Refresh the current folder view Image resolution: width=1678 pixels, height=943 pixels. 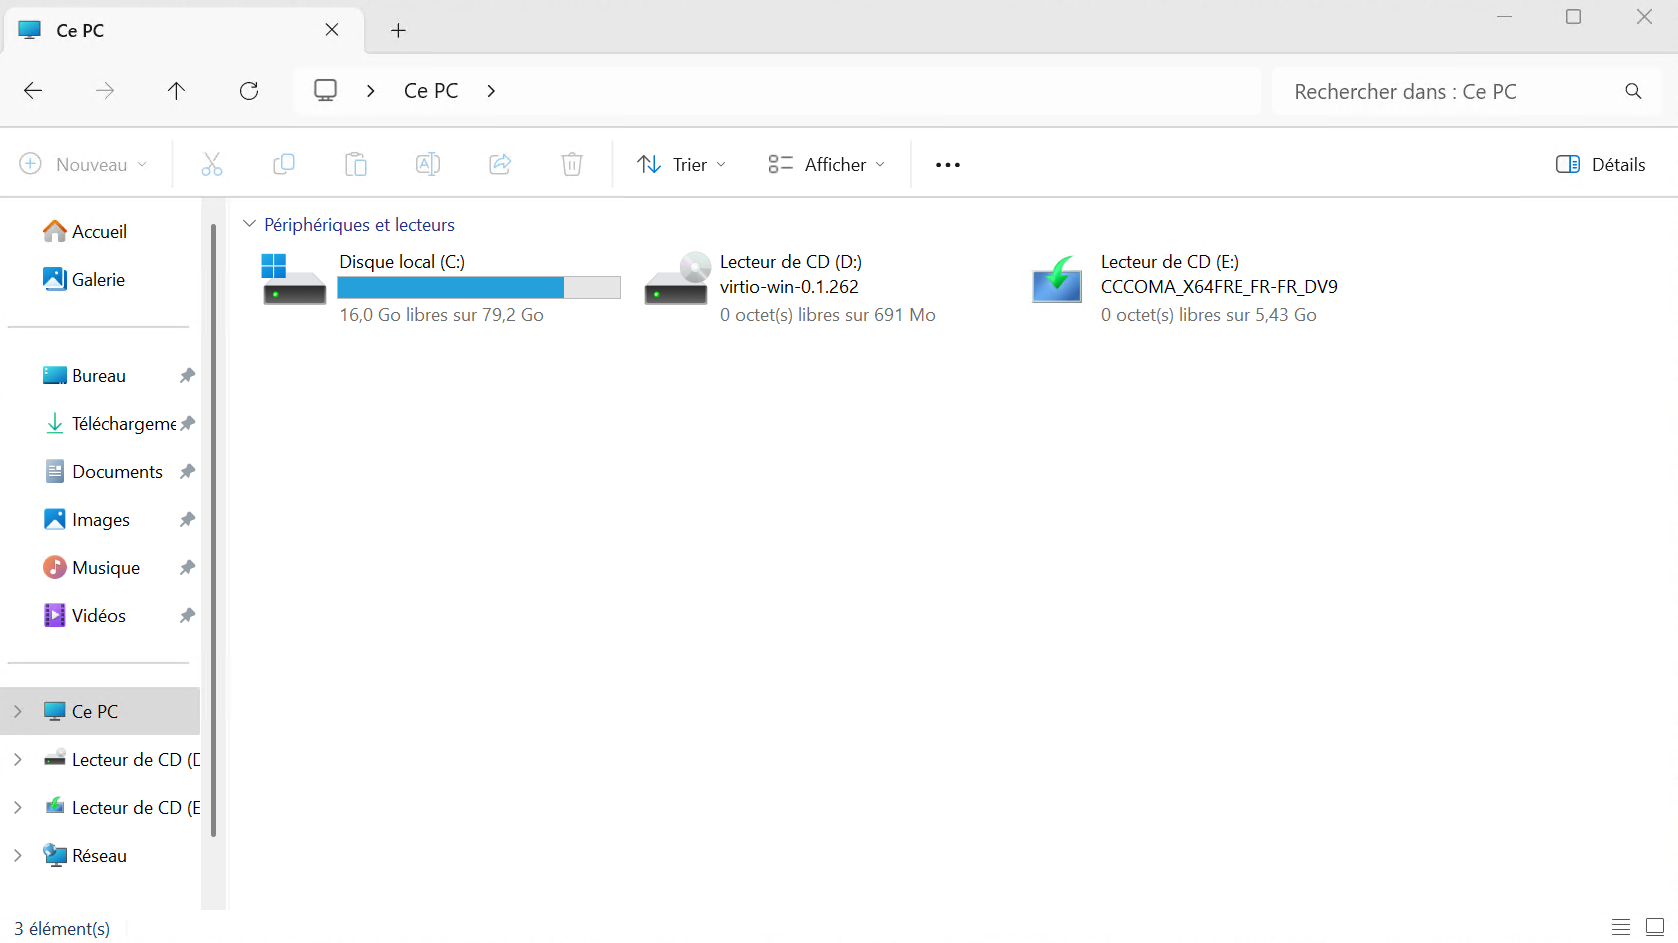pyautogui.click(x=249, y=91)
